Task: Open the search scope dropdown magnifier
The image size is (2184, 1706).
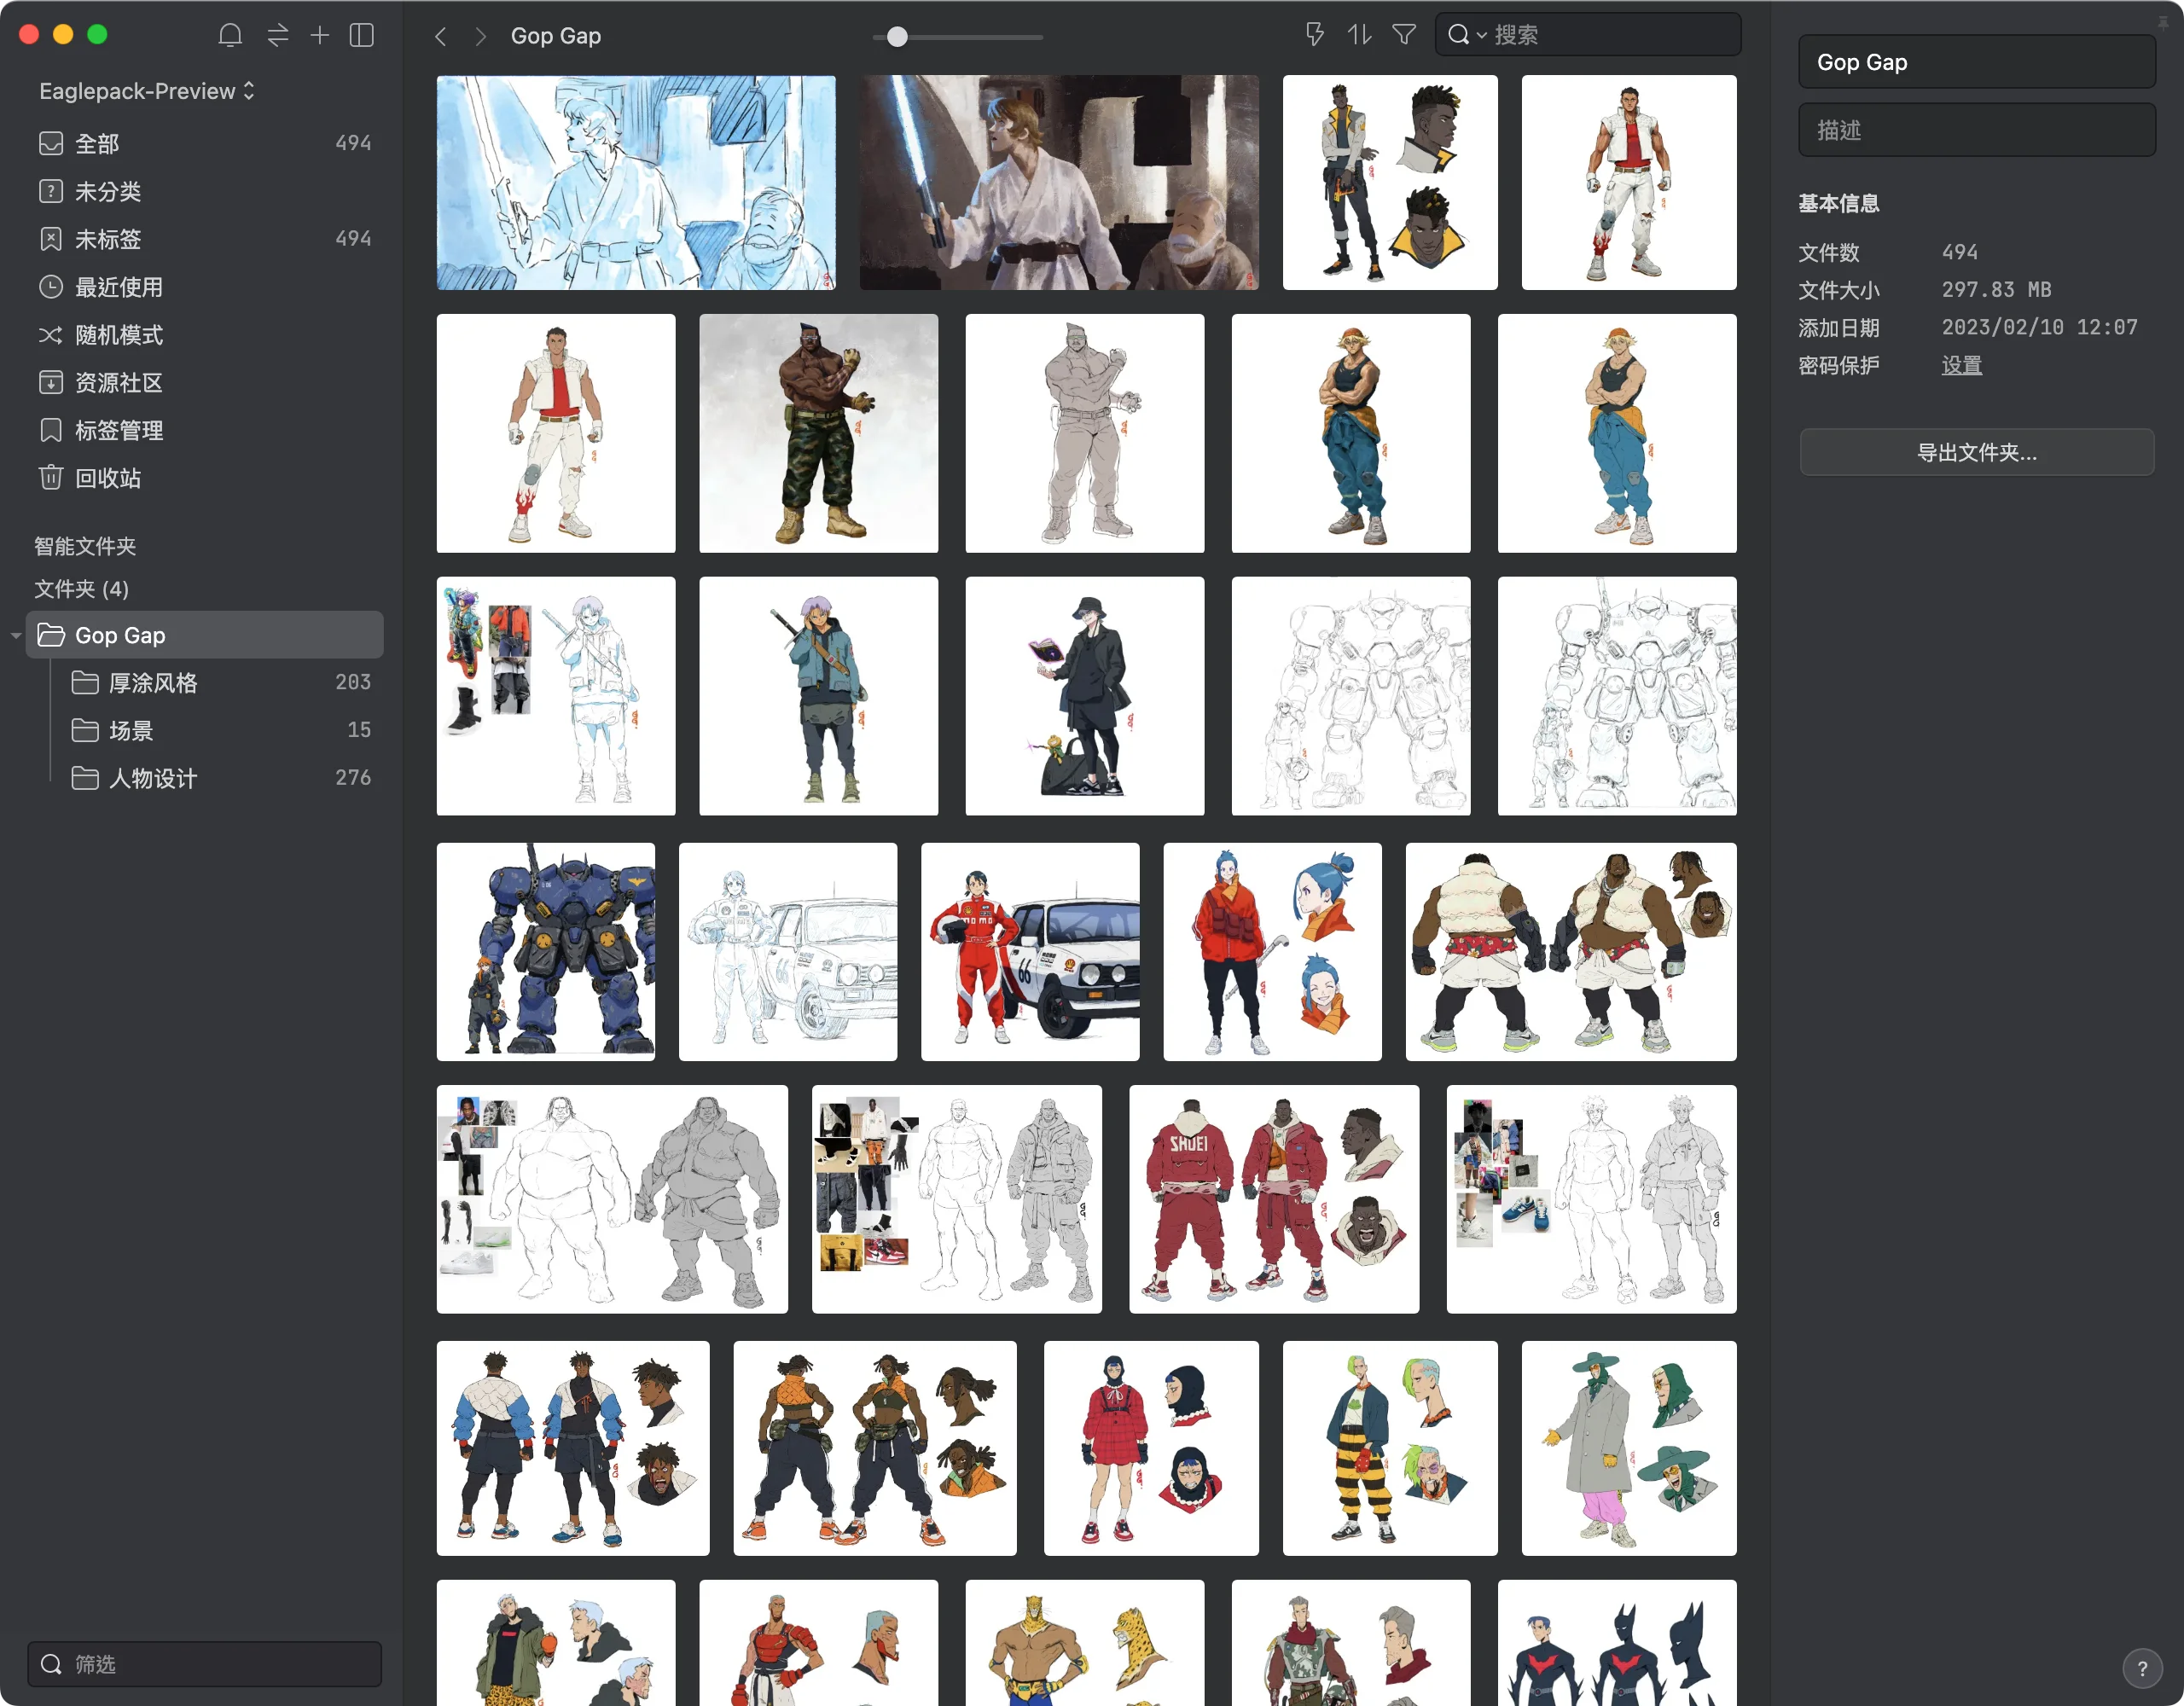Action: tap(1466, 35)
